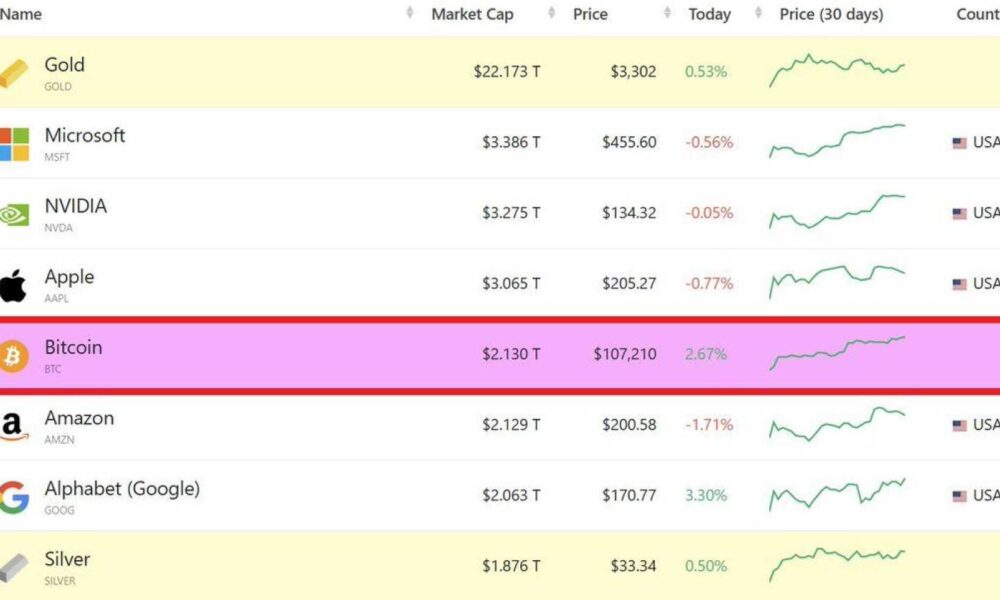
Task: Click the Amazon logo icon
Action: pos(14,427)
